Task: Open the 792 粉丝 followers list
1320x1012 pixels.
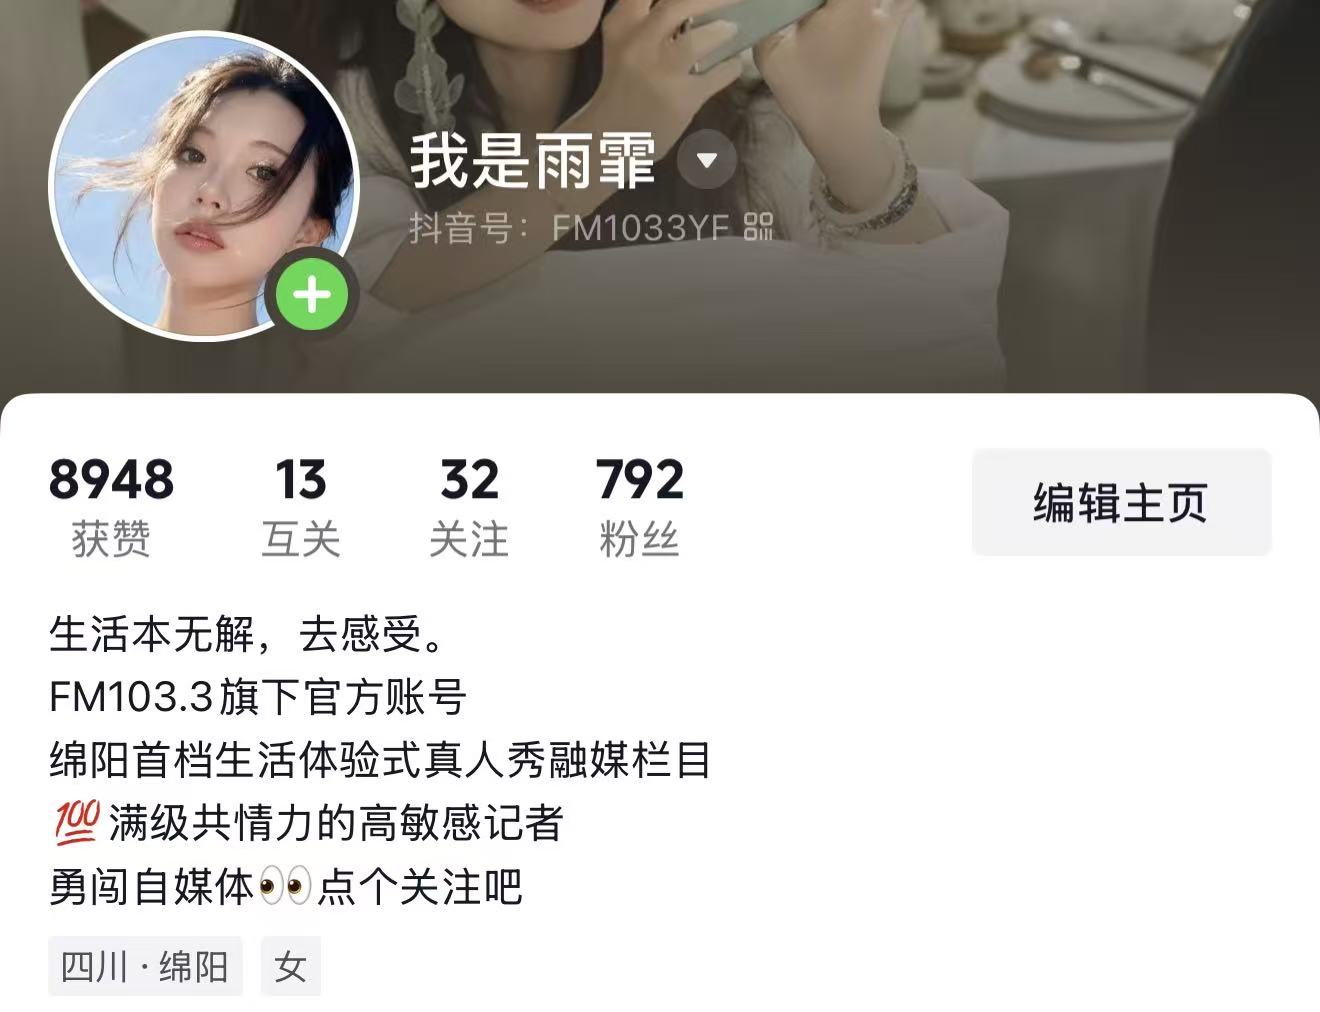Action: (640, 507)
